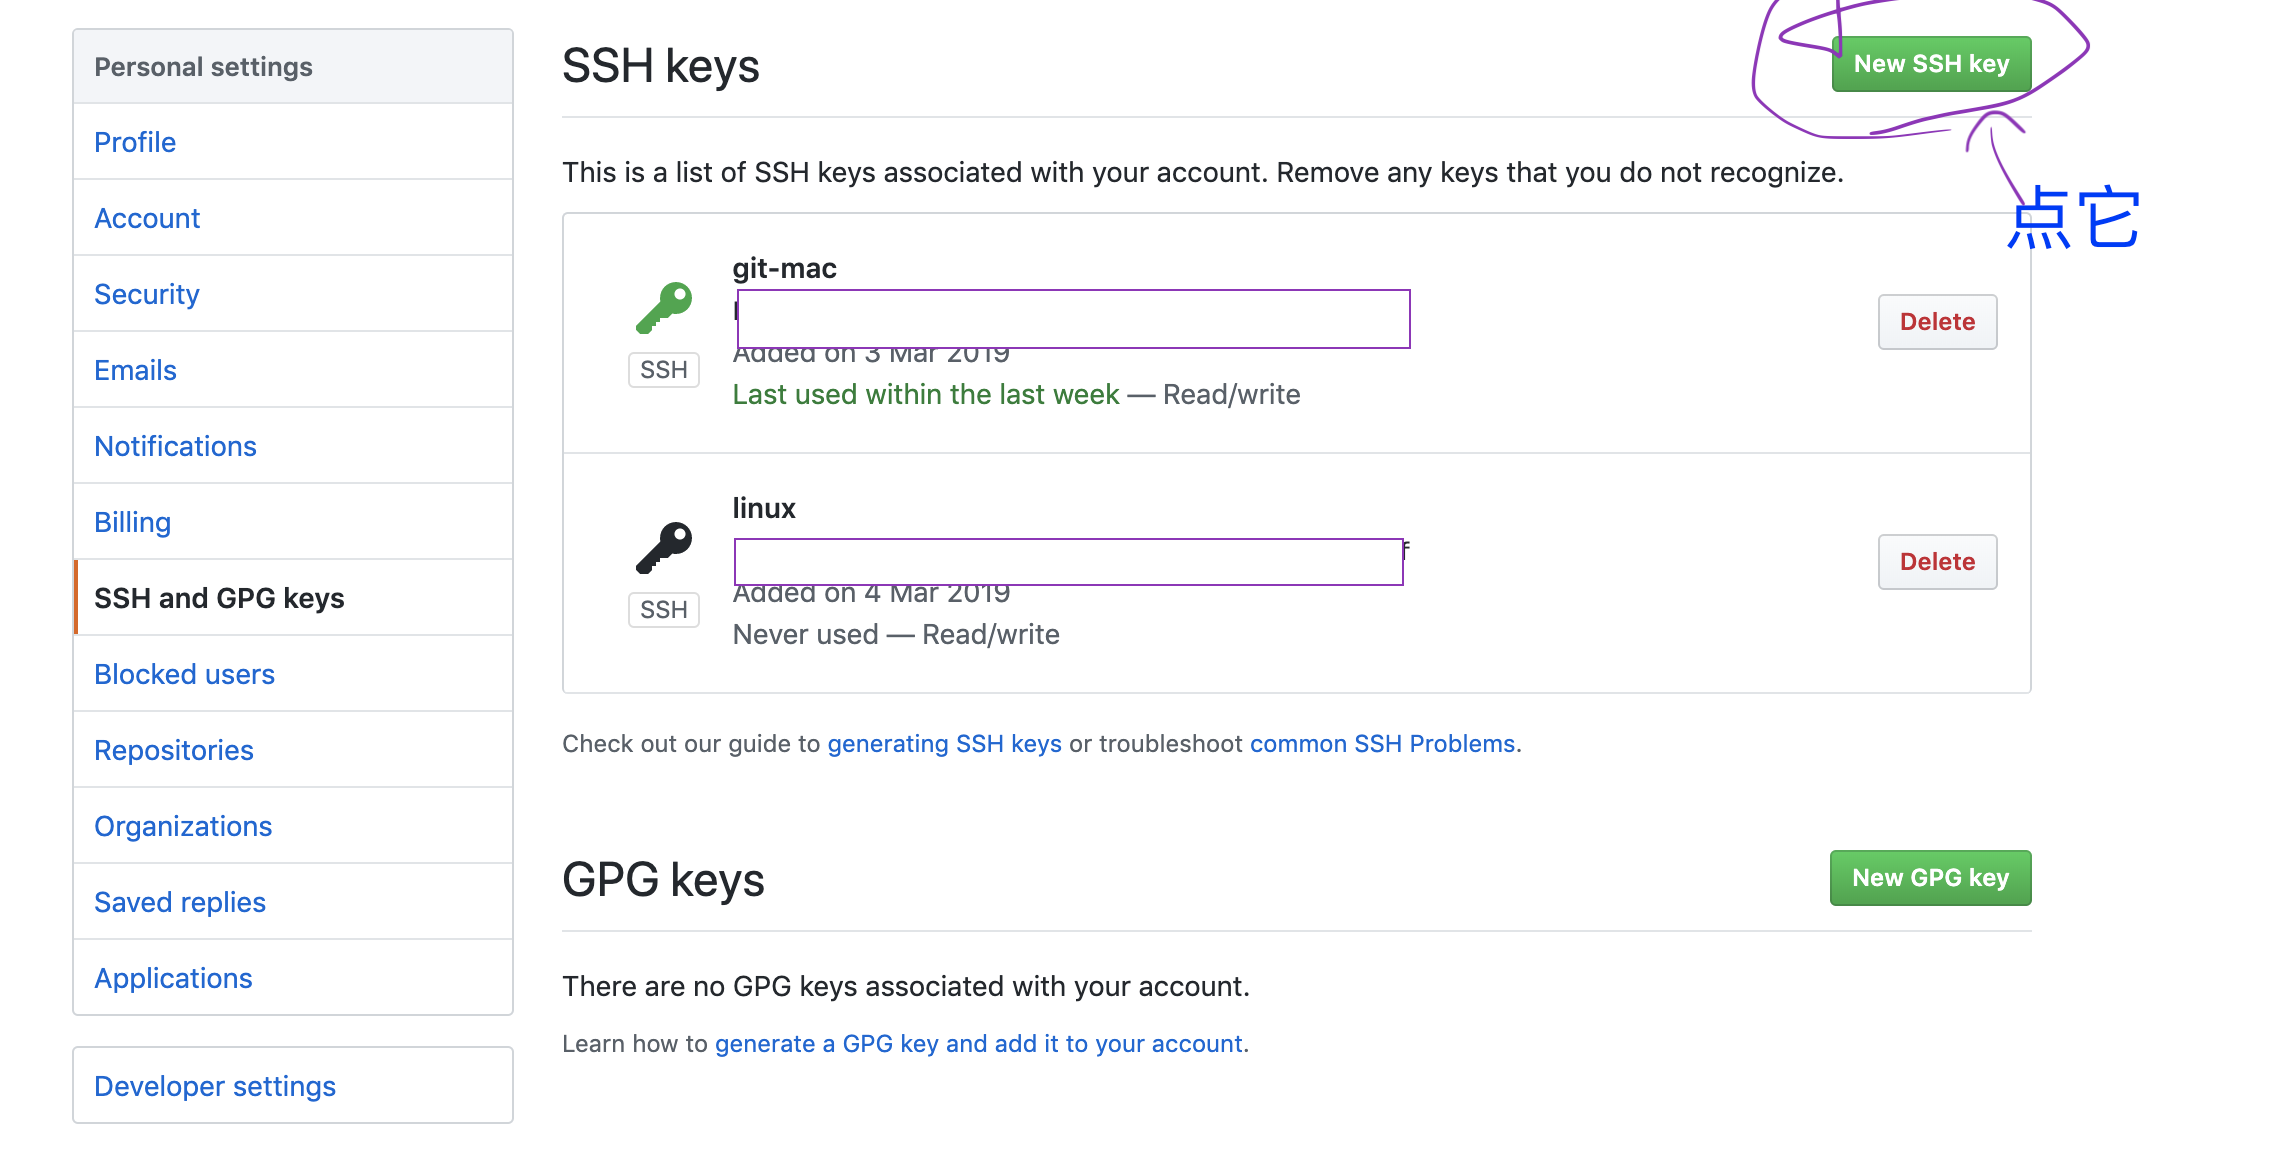Select the SSH and GPG keys item
Viewport: 2296px width, 1168px height.
pos(219,598)
